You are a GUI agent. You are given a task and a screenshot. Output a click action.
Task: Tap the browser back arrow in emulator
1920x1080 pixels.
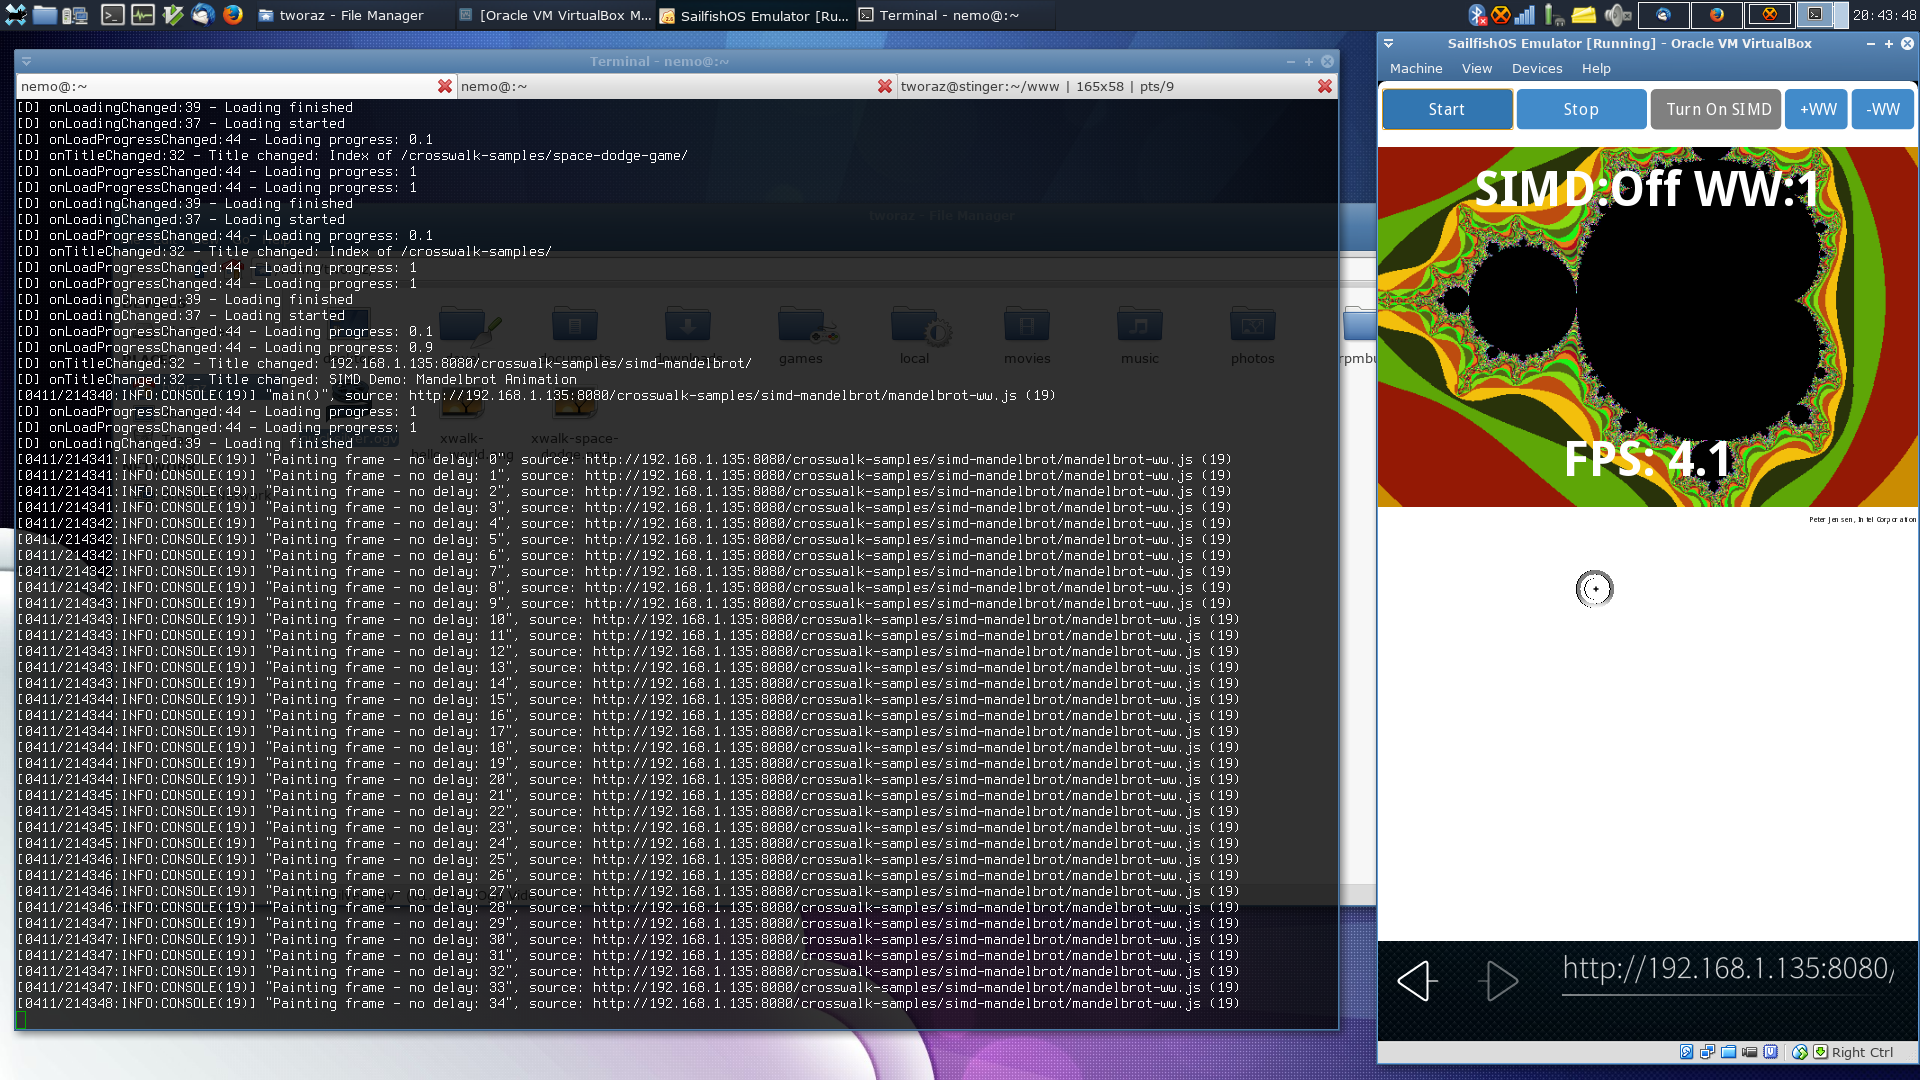pos(1417,981)
